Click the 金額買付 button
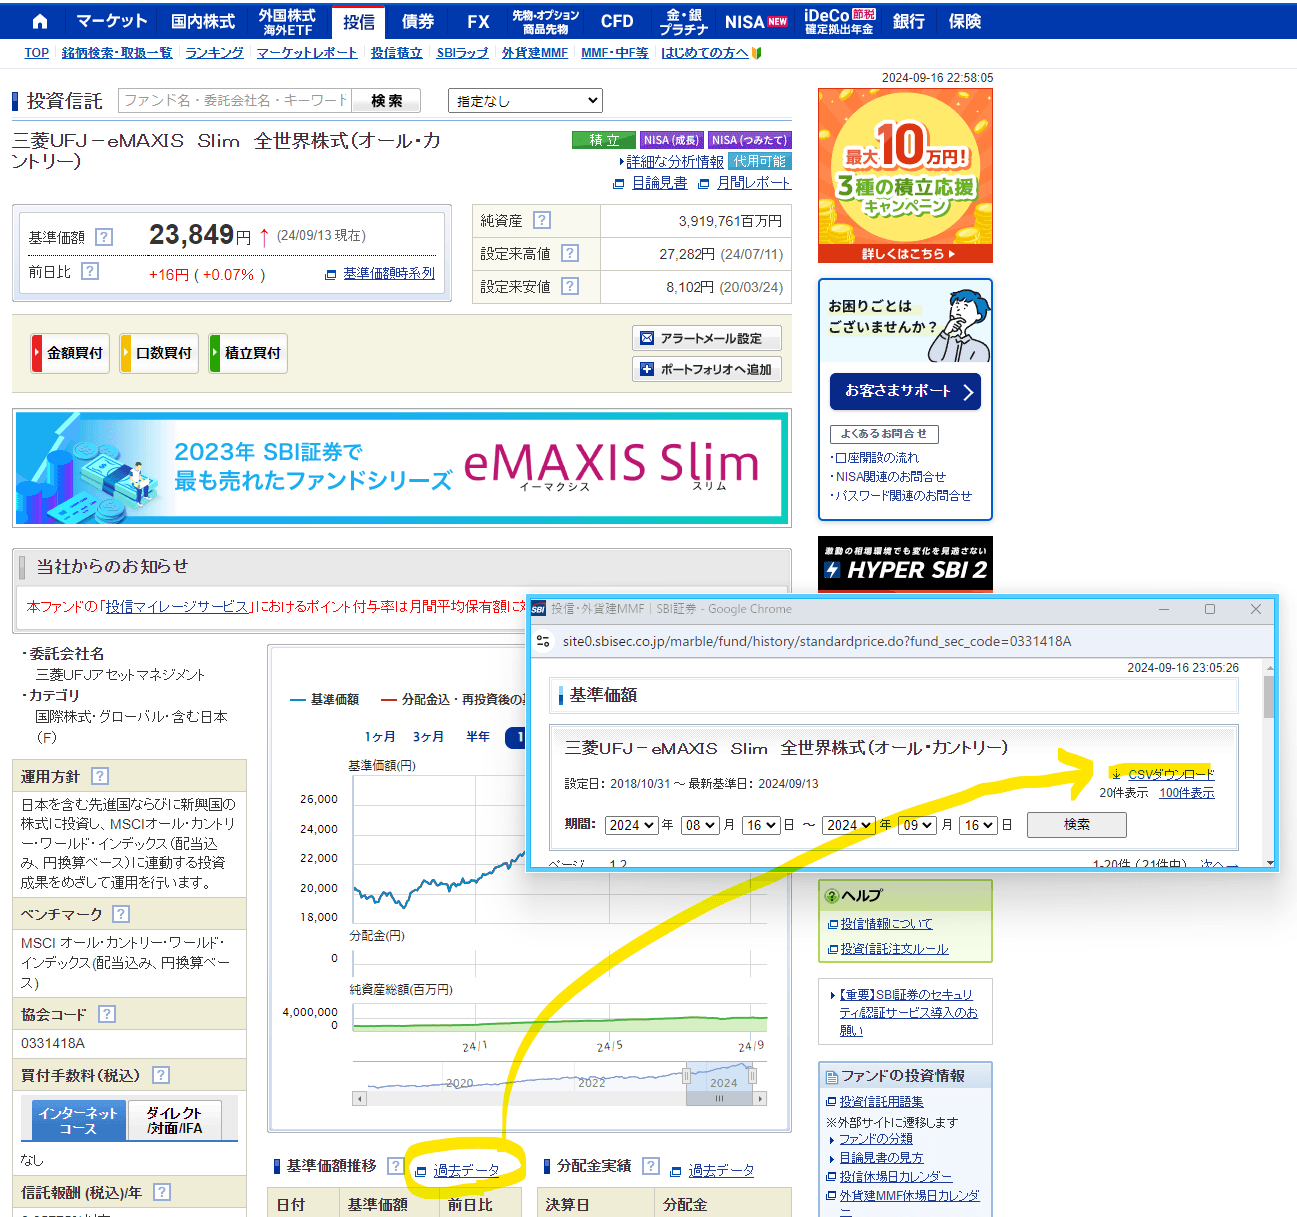This screenshot has width=1297, height=1217. [71, 353]
